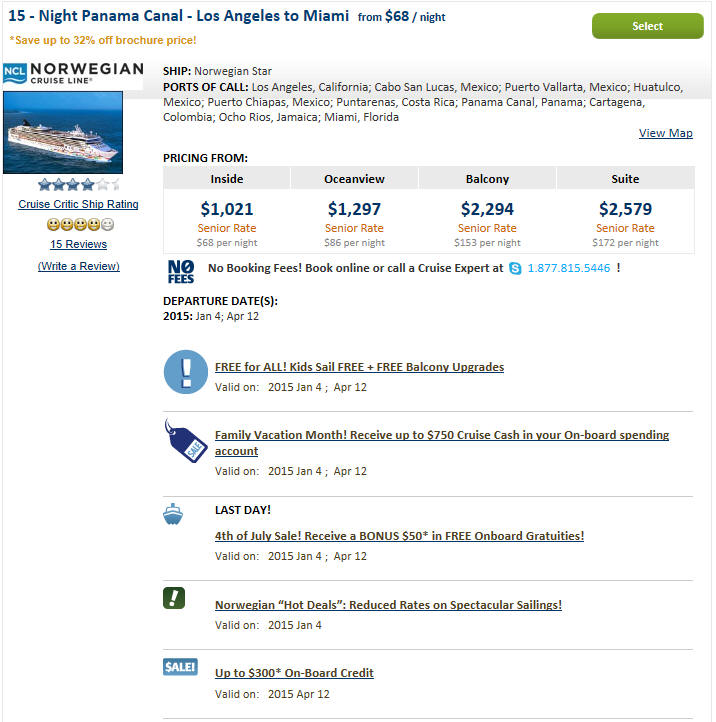Click the Inside cabin $1,021 price

[227, 209]
